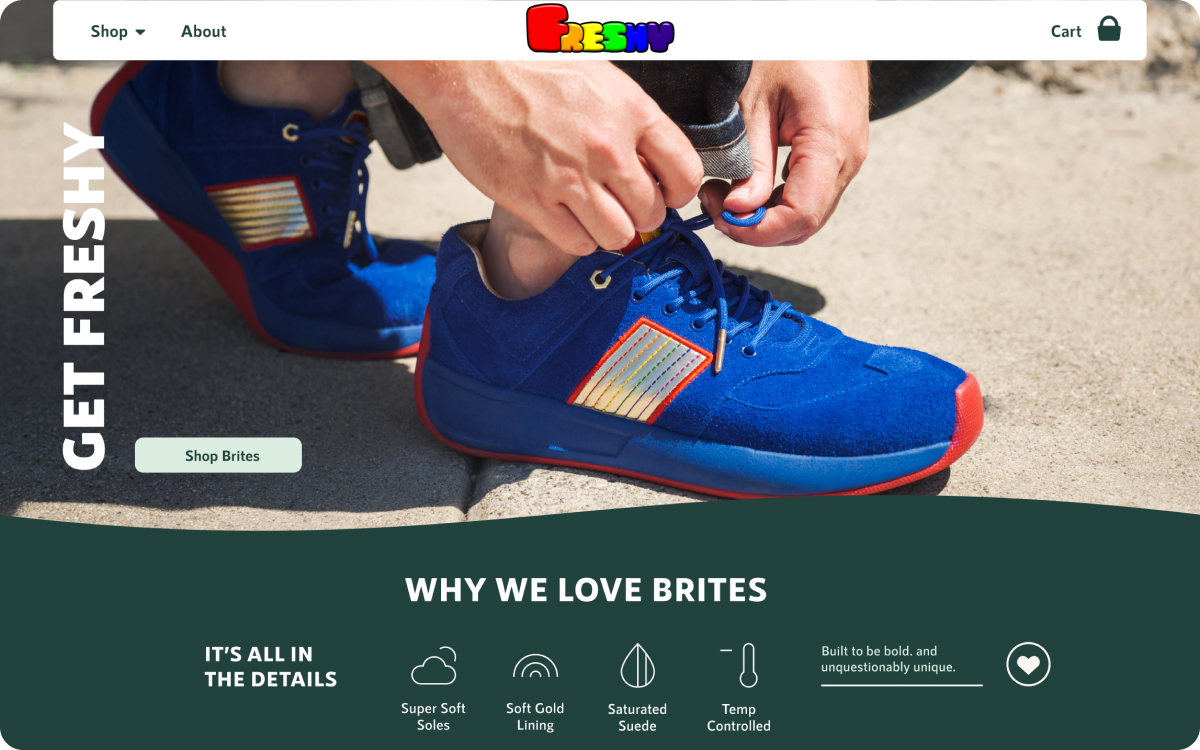Expand the Shop dropdown arrow

140,32
